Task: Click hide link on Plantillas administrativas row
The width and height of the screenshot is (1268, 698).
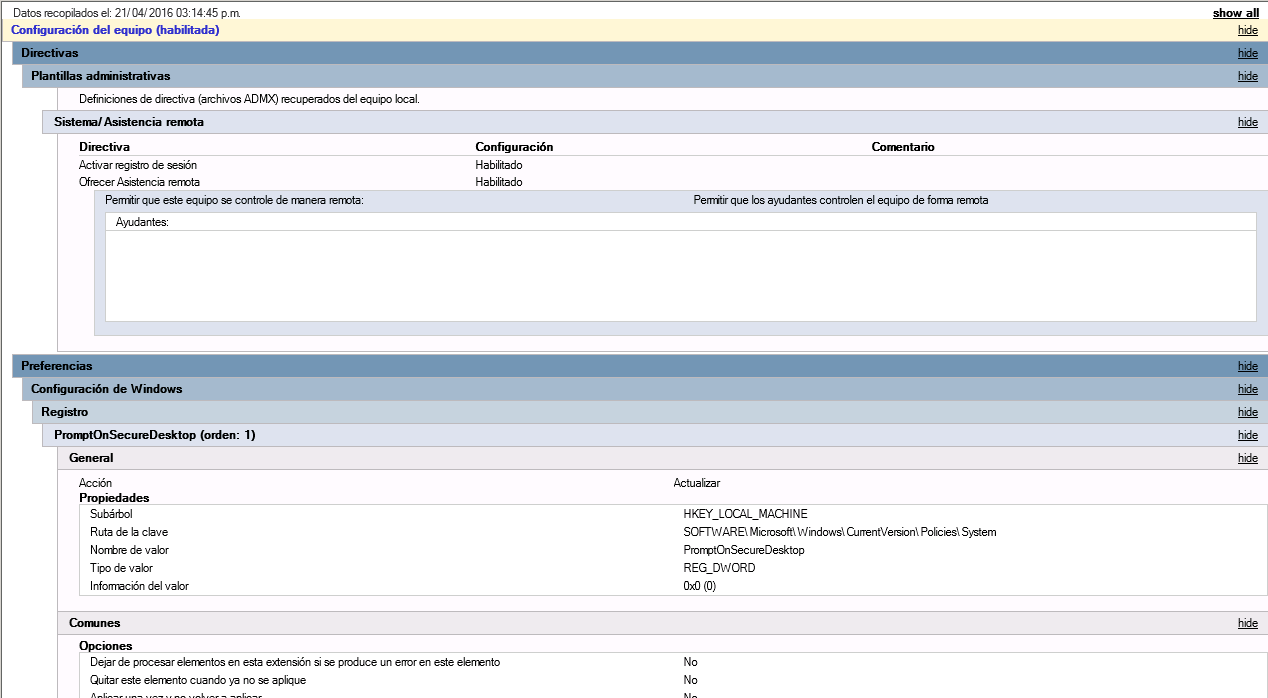Action: [x=1247, y=76]
